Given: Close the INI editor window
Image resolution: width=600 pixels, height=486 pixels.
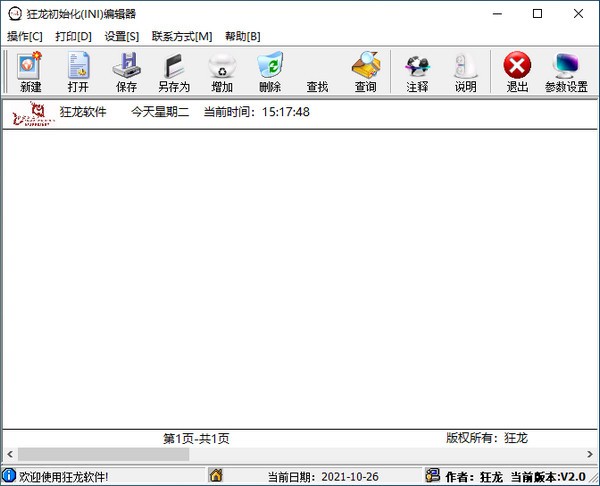Looking at the screenshot, I should click(578, 14).
